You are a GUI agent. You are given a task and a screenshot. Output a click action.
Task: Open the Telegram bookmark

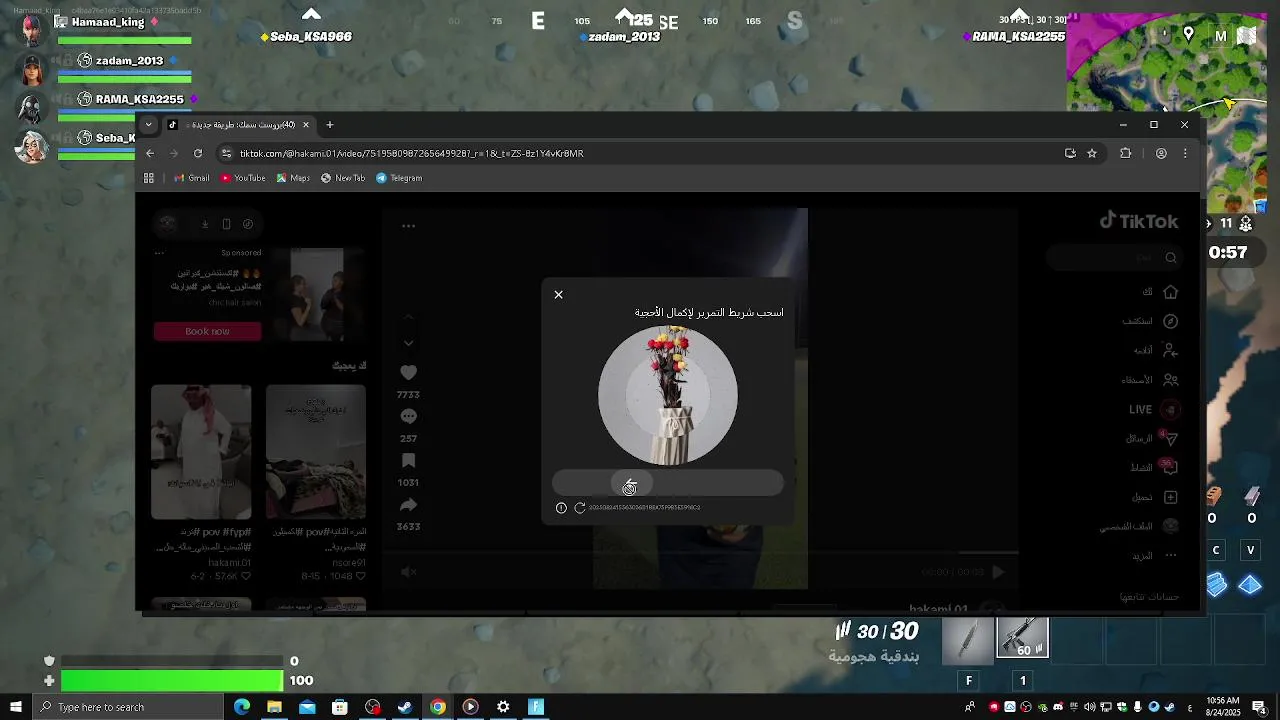click(399, 178)
